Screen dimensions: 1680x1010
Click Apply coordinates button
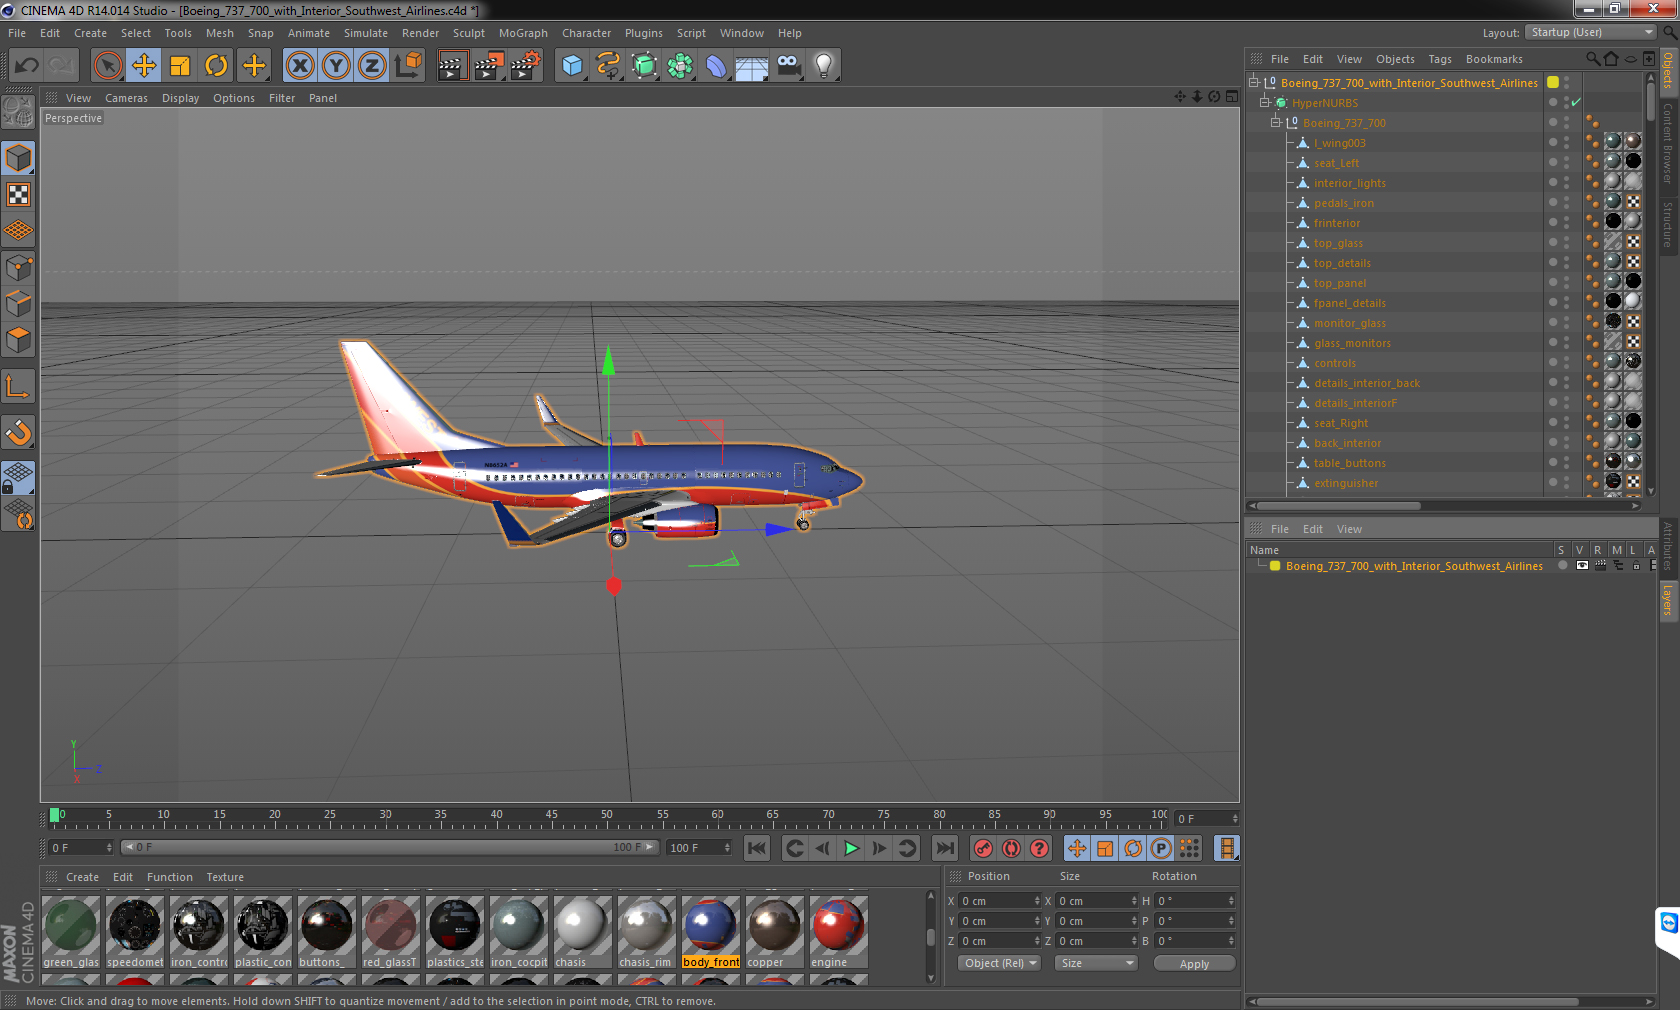[x=1194, y=964]
